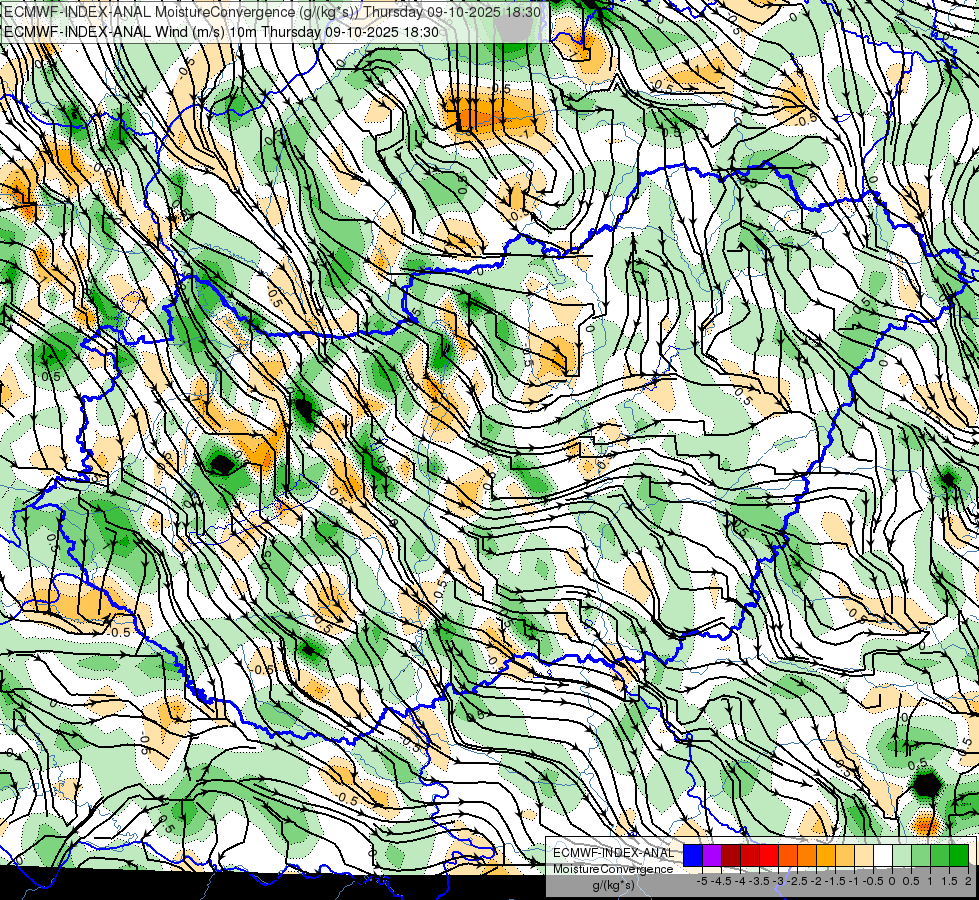Image resolution: width=979 pixels, height=900 pixels.
Task: Click the Wind (m/s) 10m title line
Action: coord(221,32)
